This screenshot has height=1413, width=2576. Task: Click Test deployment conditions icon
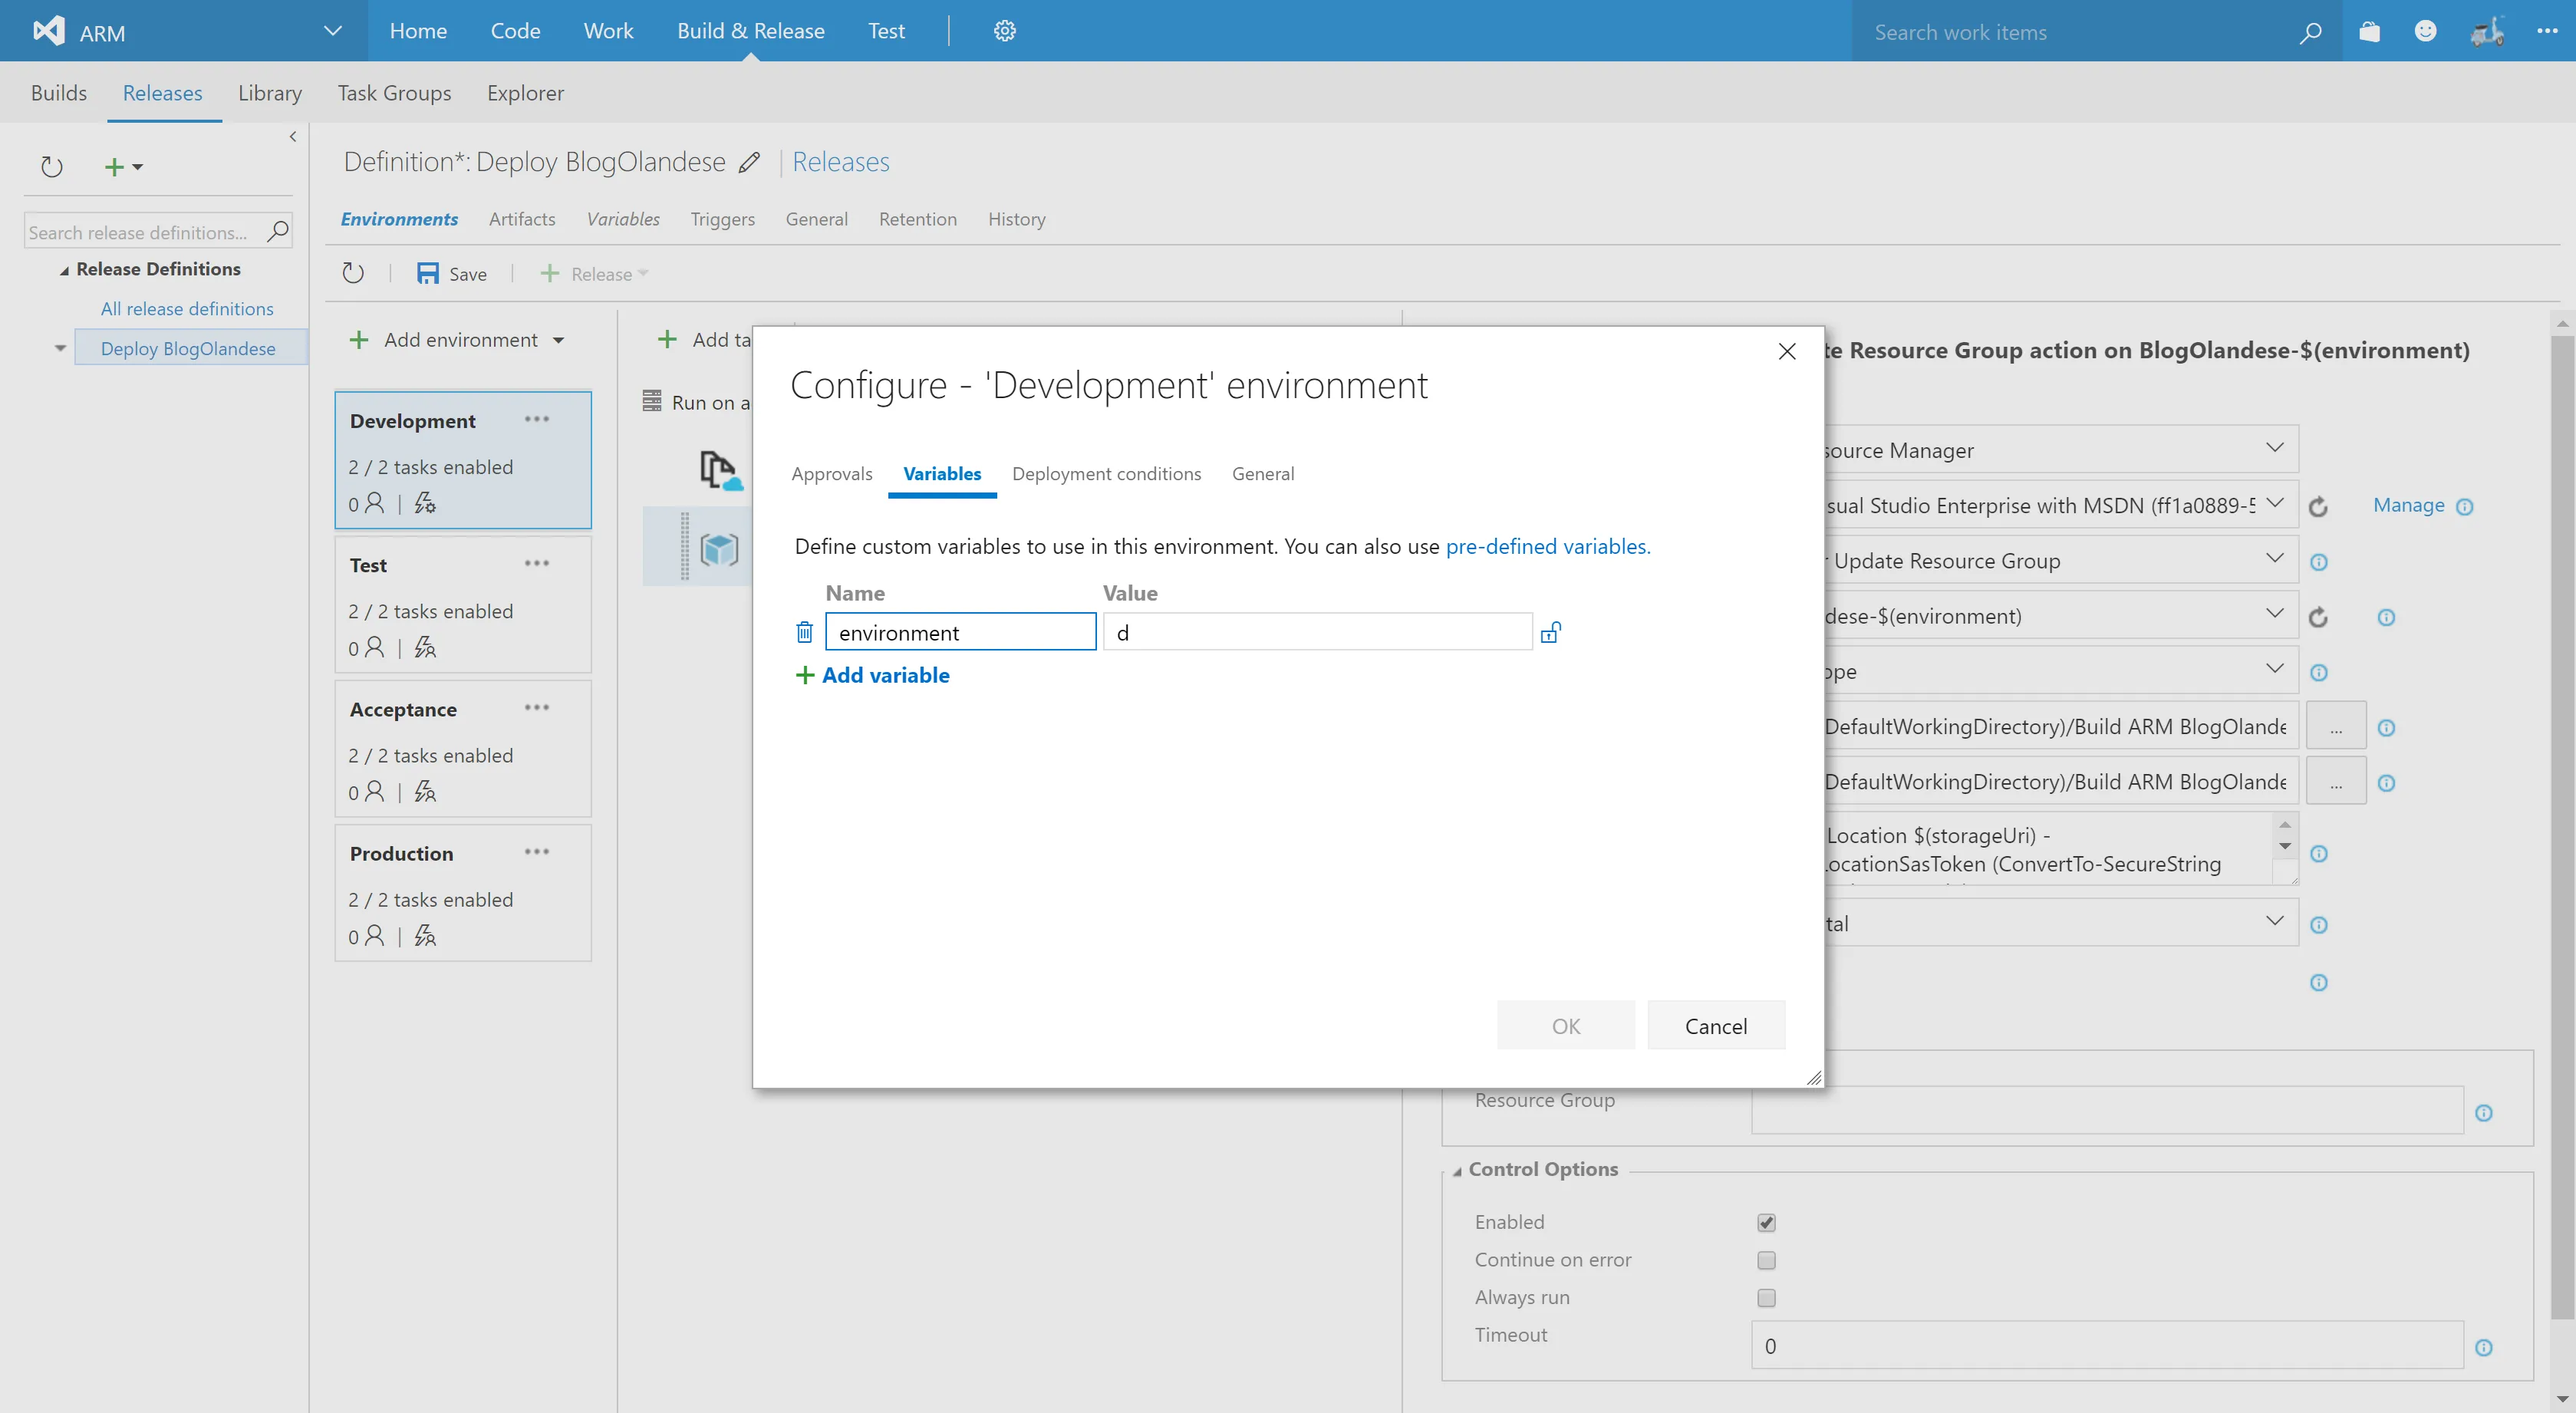tap(425, 647)
